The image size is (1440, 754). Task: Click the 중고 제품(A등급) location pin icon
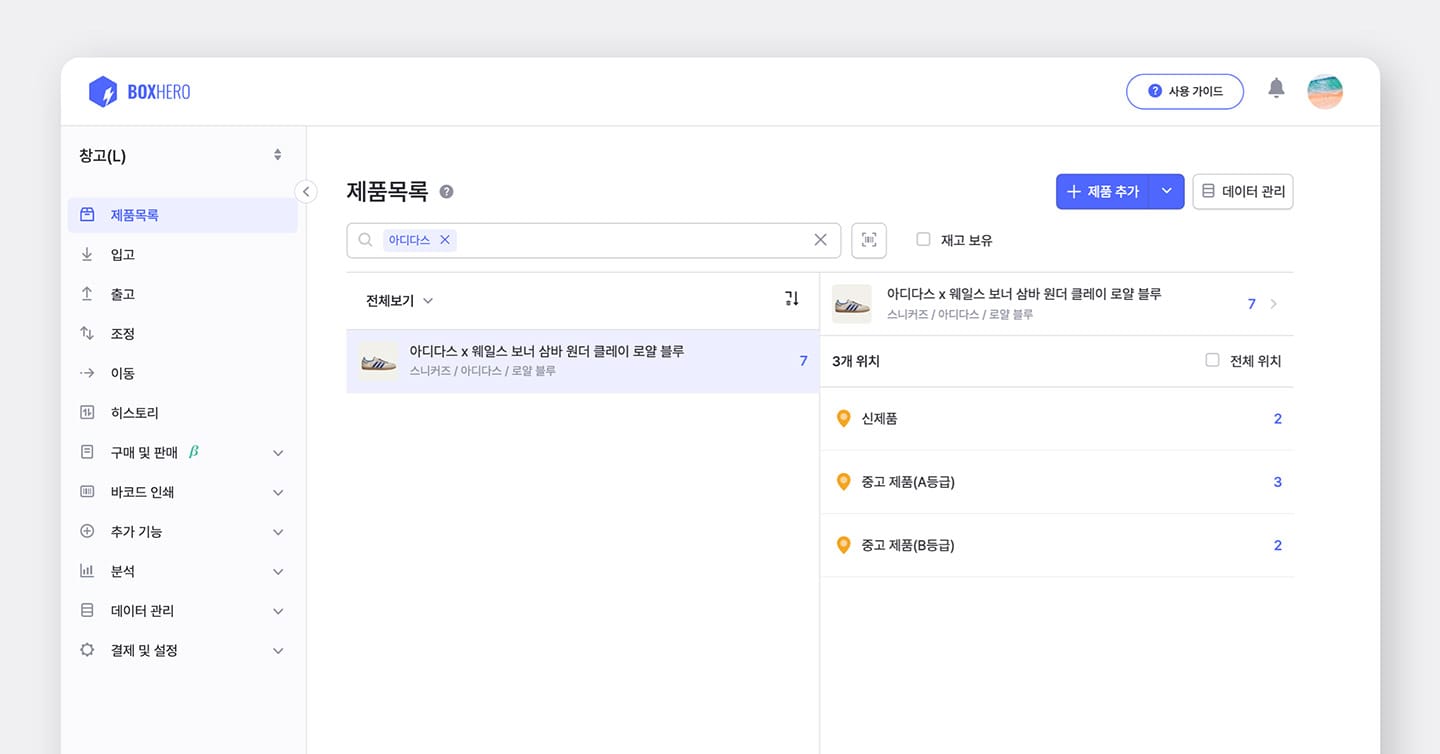[843, 482]
